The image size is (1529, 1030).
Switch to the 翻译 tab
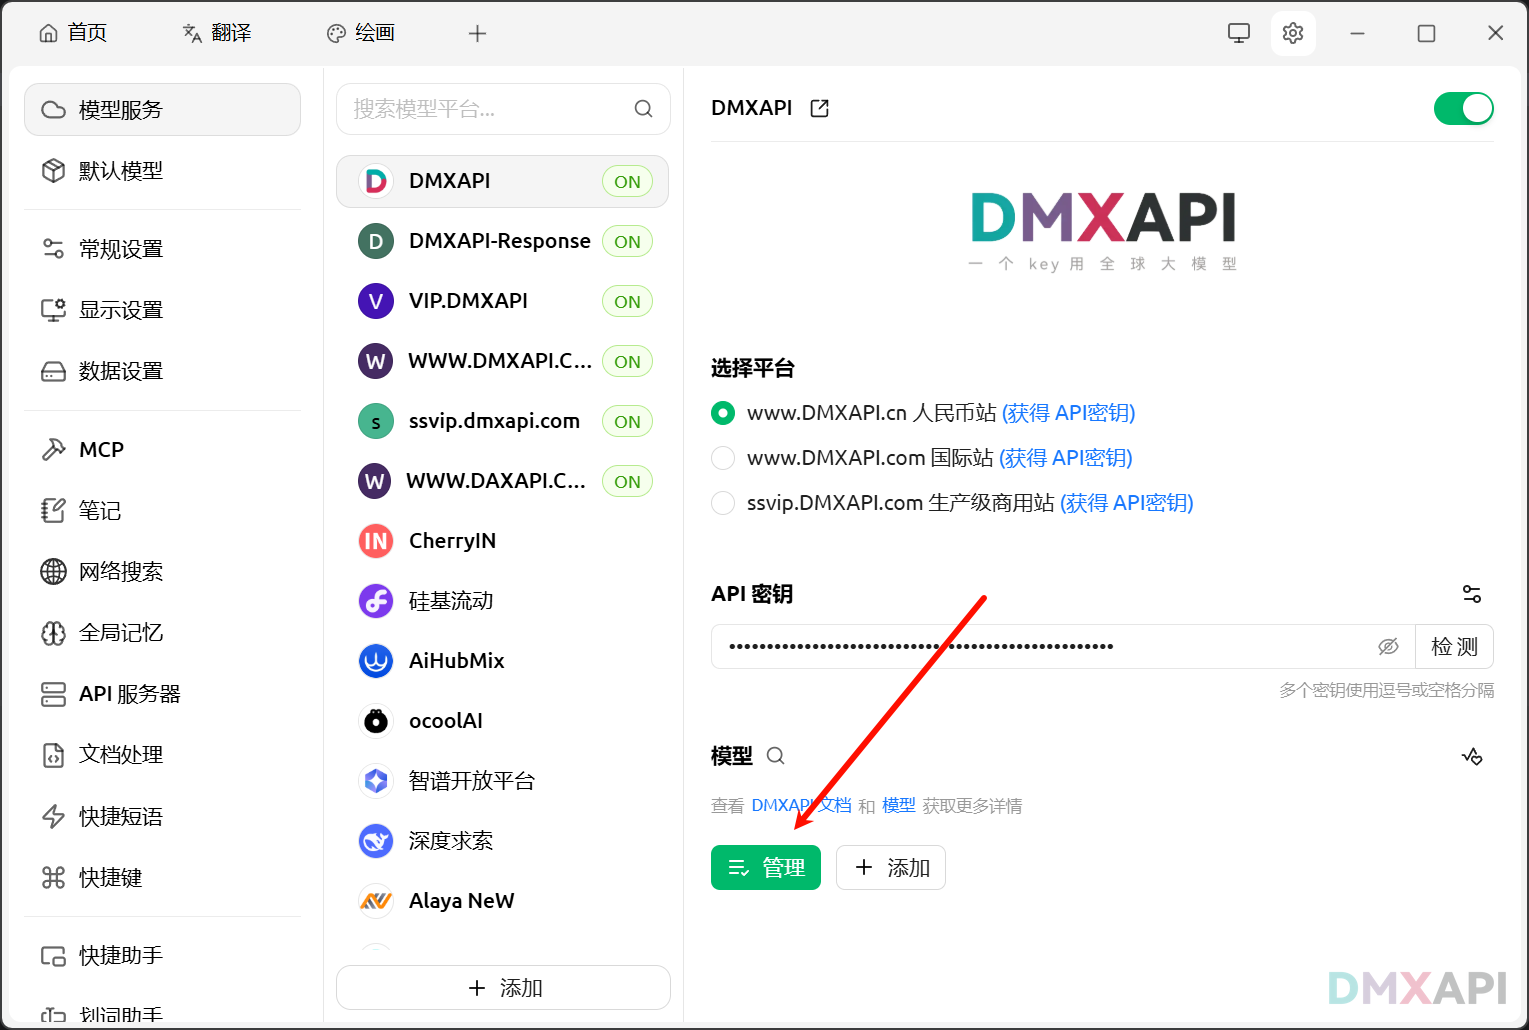coord(217,33)
